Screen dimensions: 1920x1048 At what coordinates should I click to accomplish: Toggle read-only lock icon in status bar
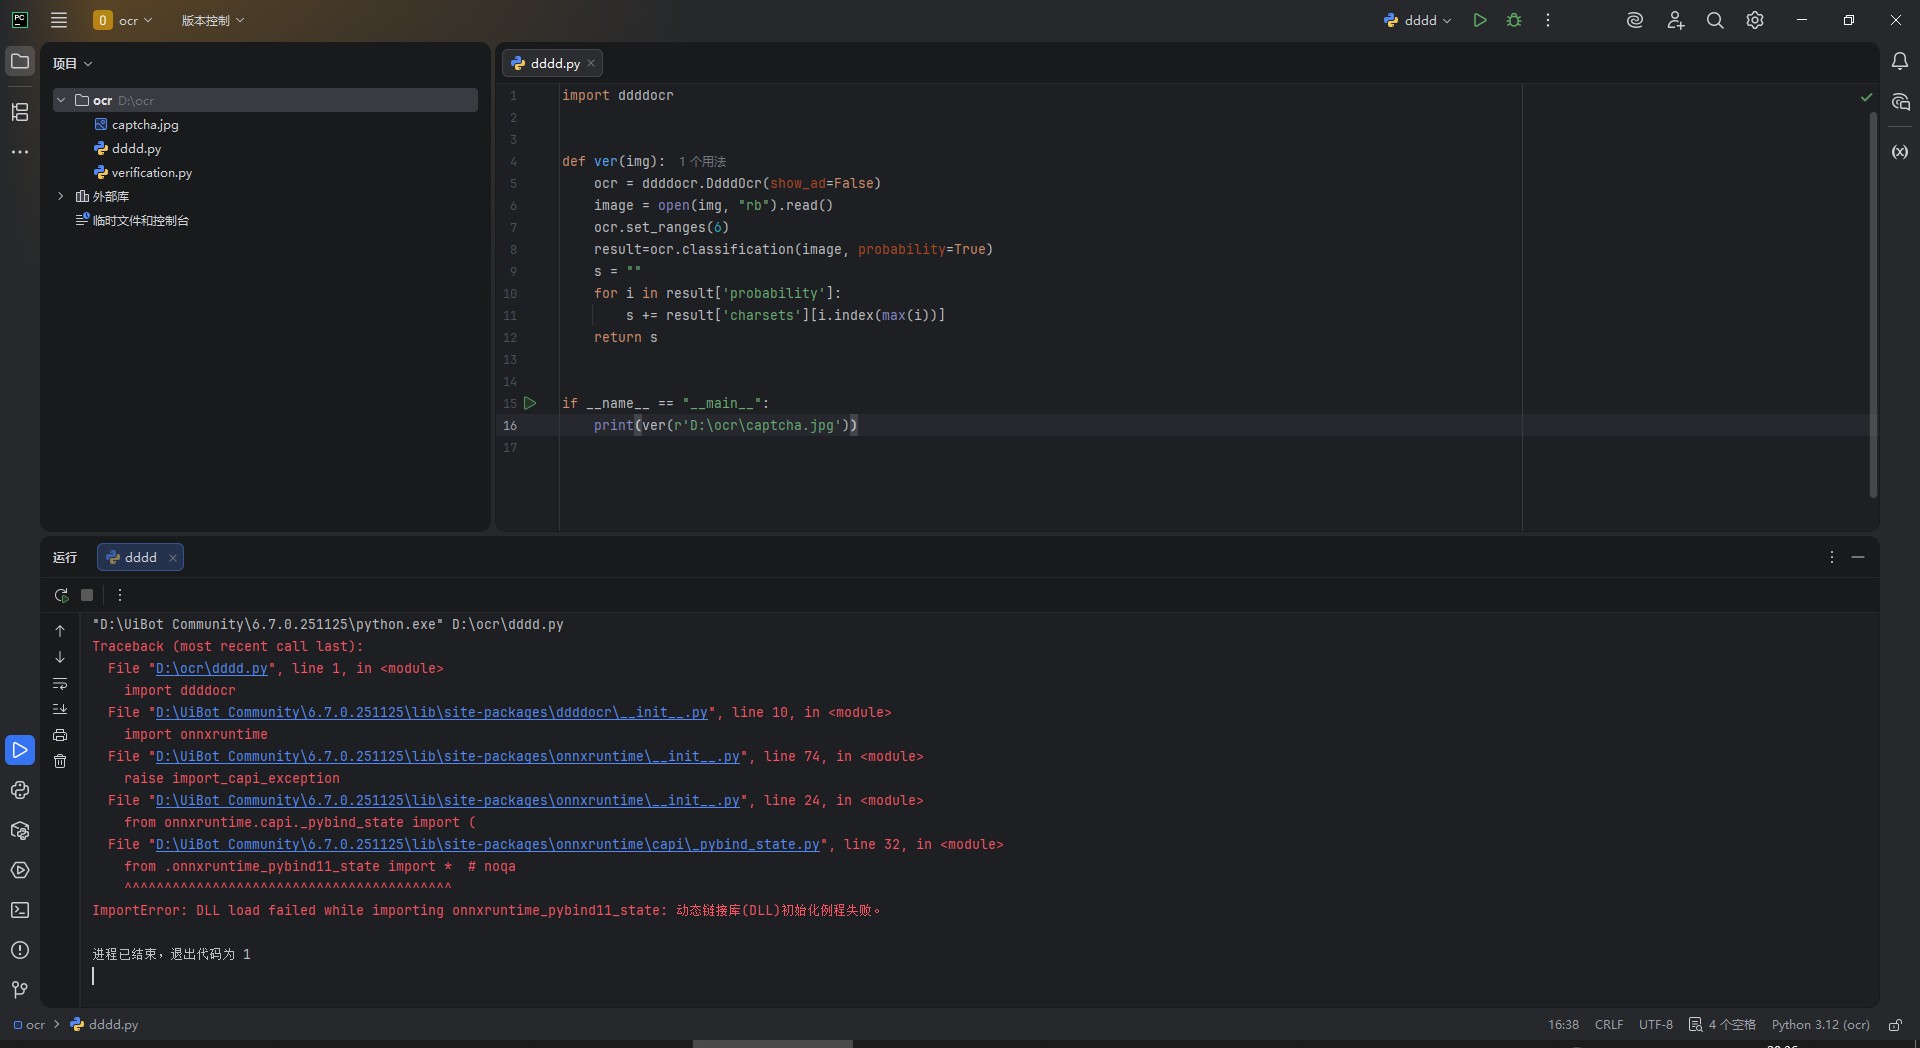coord(1895,1025)
